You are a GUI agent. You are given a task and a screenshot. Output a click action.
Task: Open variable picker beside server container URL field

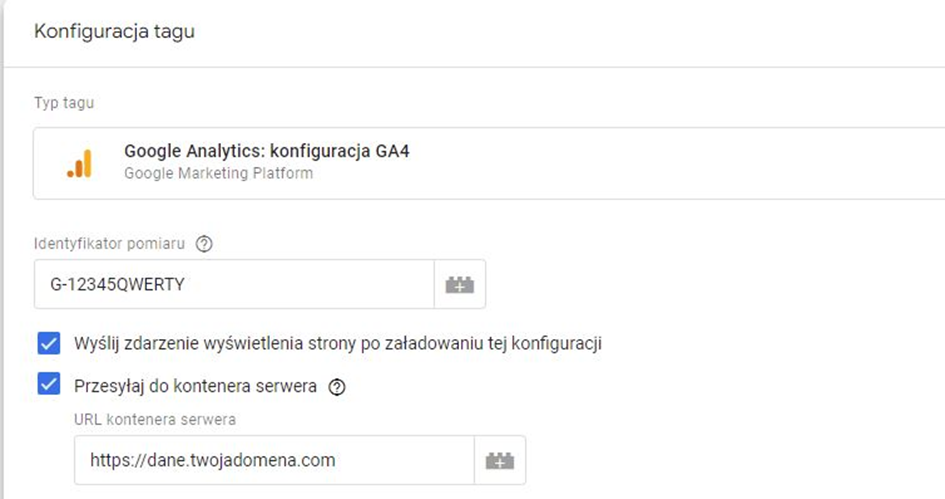(x=499, y=460)
